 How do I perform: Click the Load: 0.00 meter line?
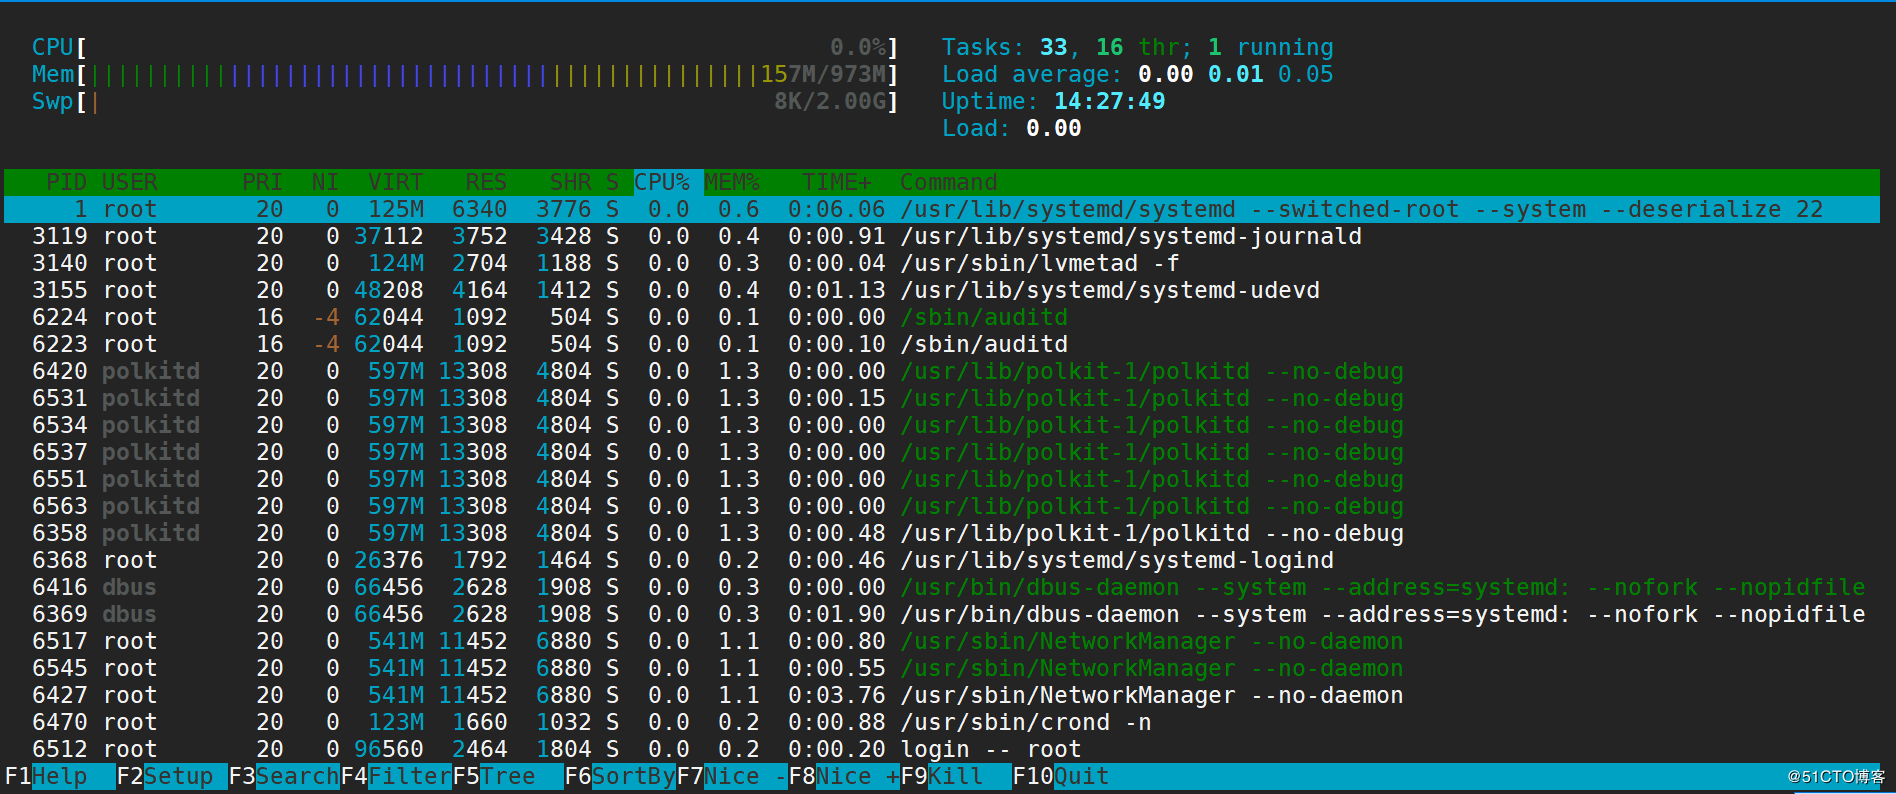click(1012, 129)
